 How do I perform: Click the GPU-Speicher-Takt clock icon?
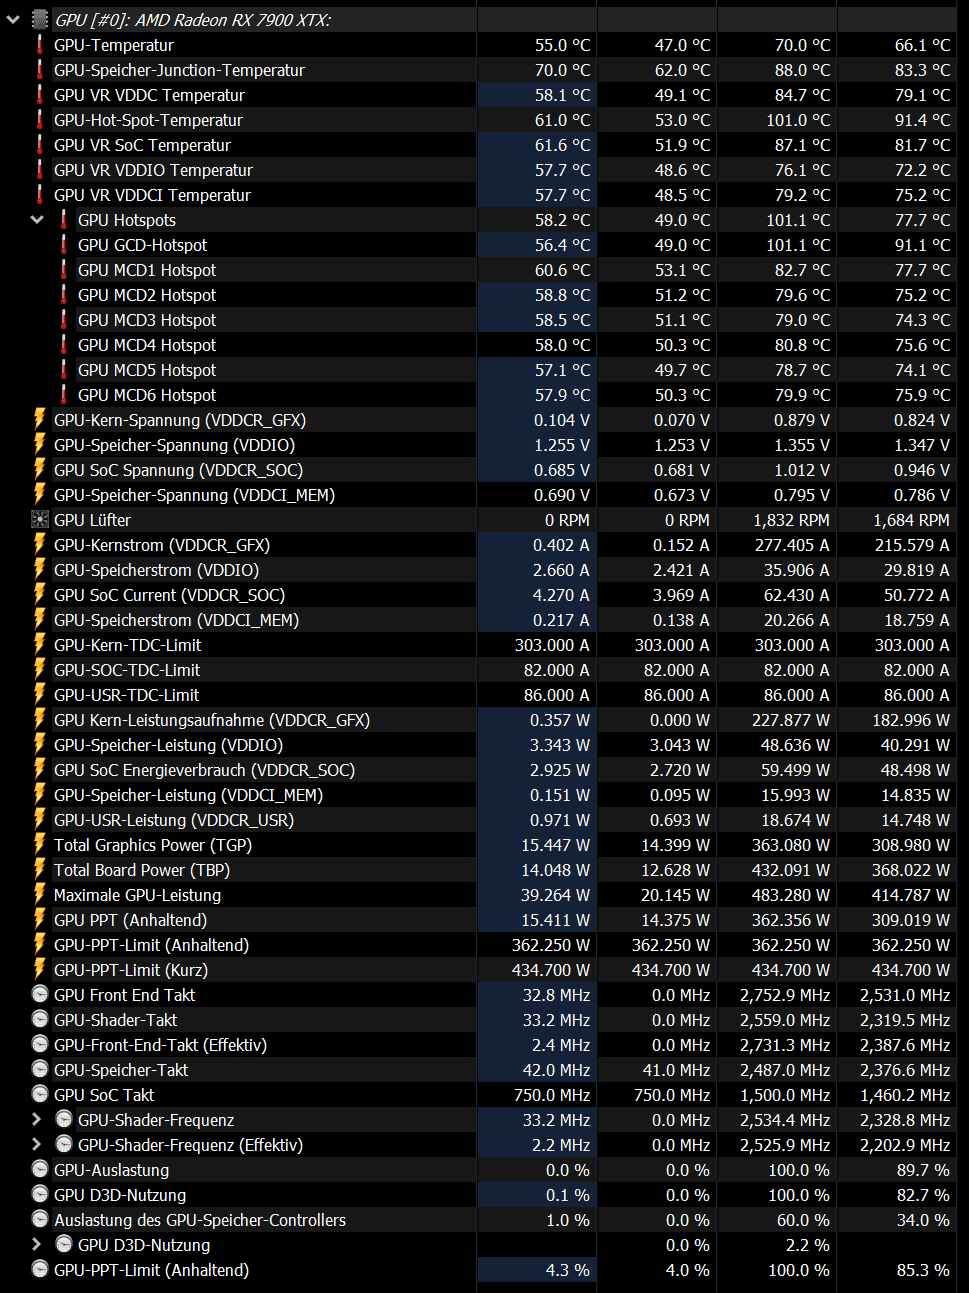pyautogui.click(x=40, y=1069)
